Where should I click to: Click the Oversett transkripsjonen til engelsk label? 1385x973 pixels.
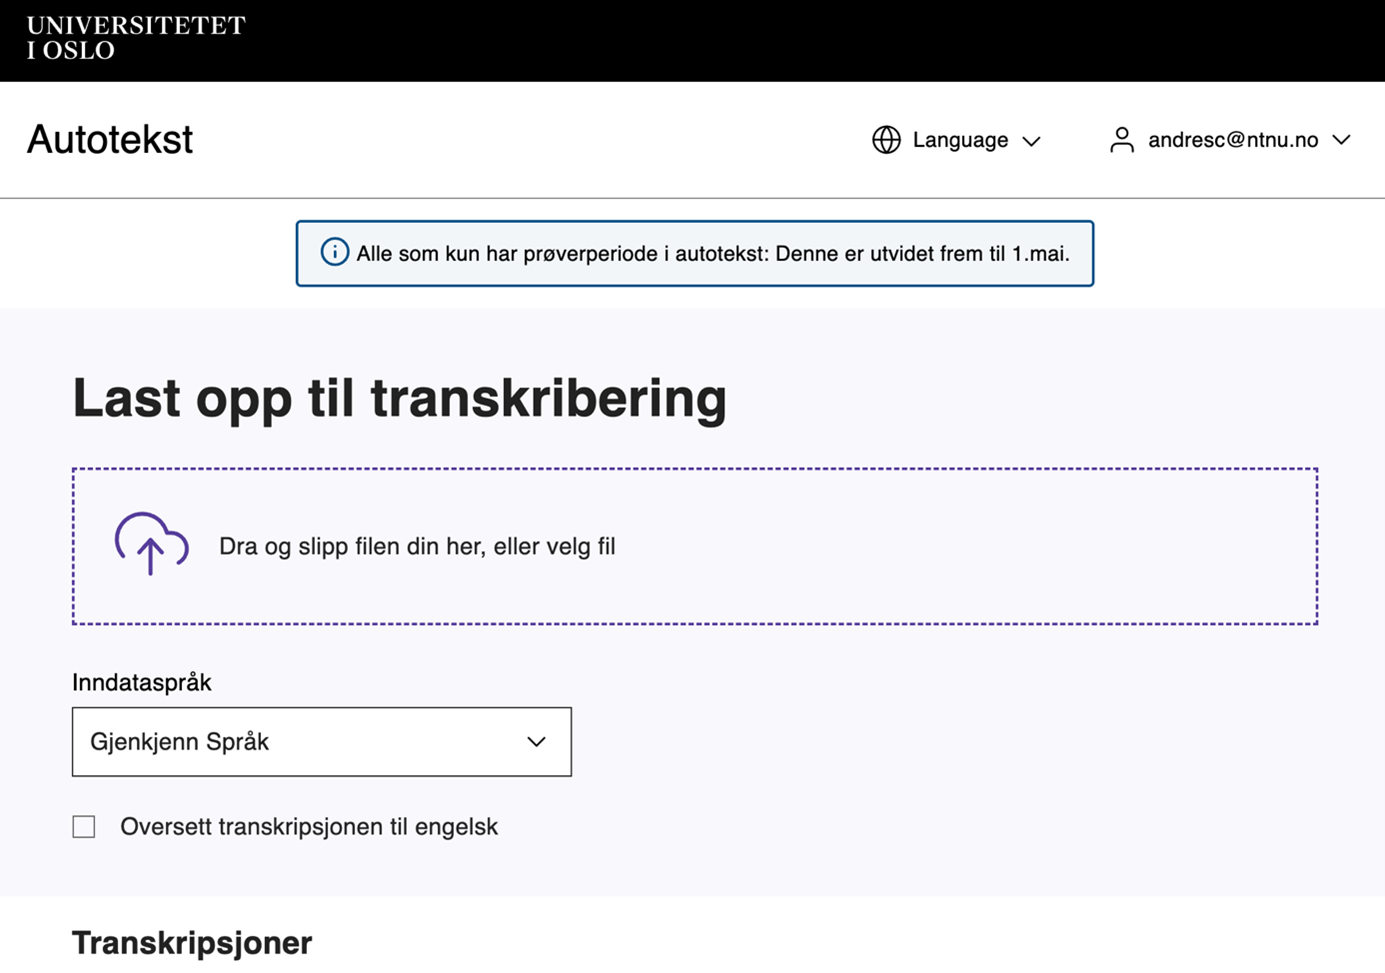click(309, 827)
